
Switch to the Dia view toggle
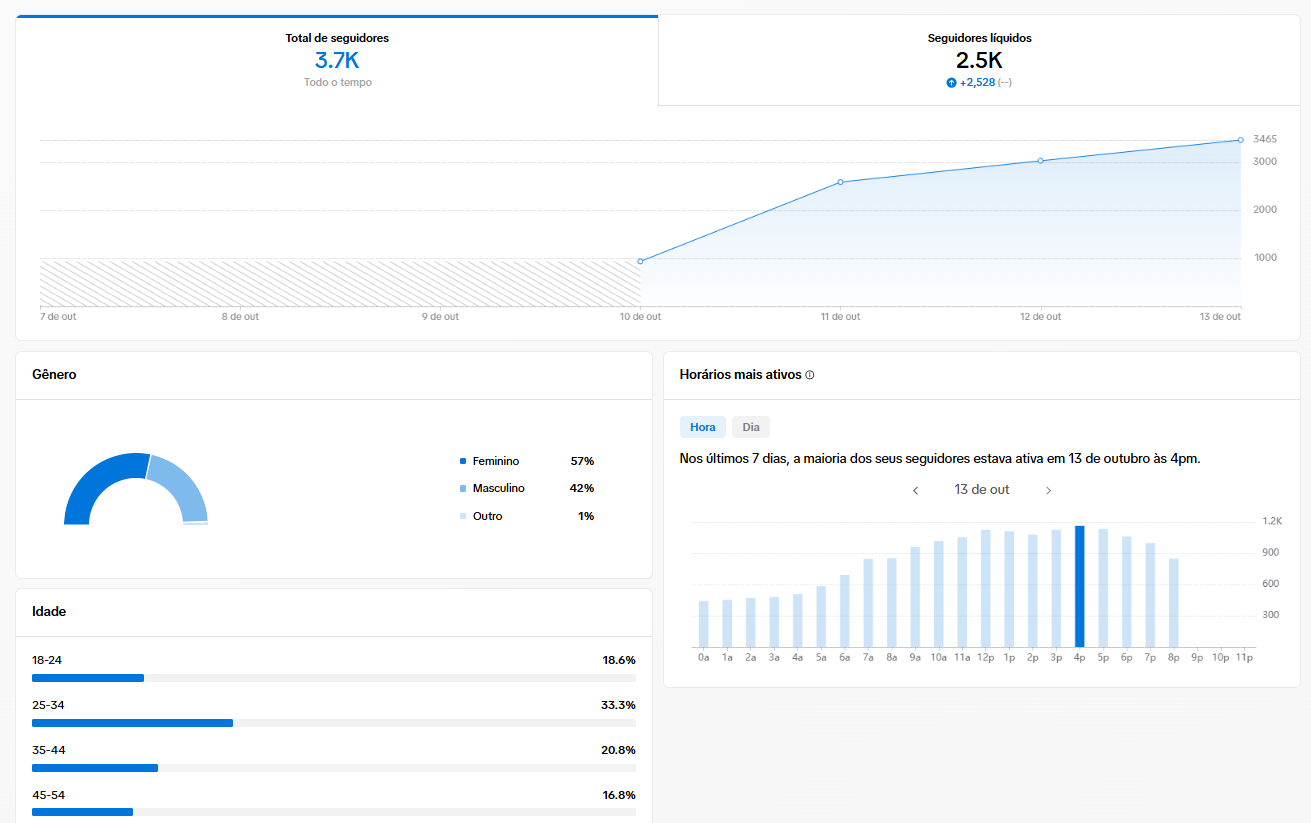(x=751, y=427)
